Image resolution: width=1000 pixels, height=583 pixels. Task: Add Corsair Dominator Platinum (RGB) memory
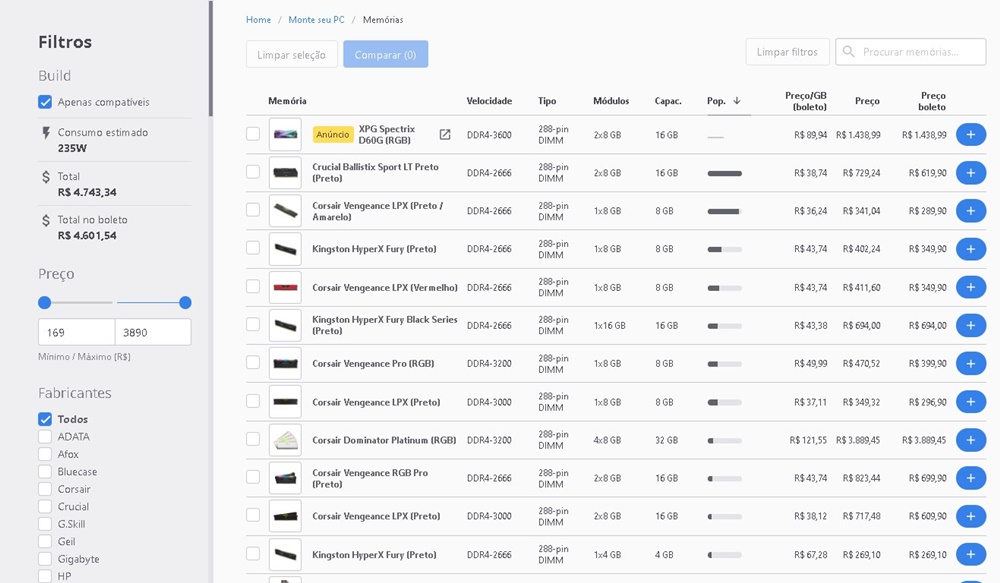tap(971, 440)
